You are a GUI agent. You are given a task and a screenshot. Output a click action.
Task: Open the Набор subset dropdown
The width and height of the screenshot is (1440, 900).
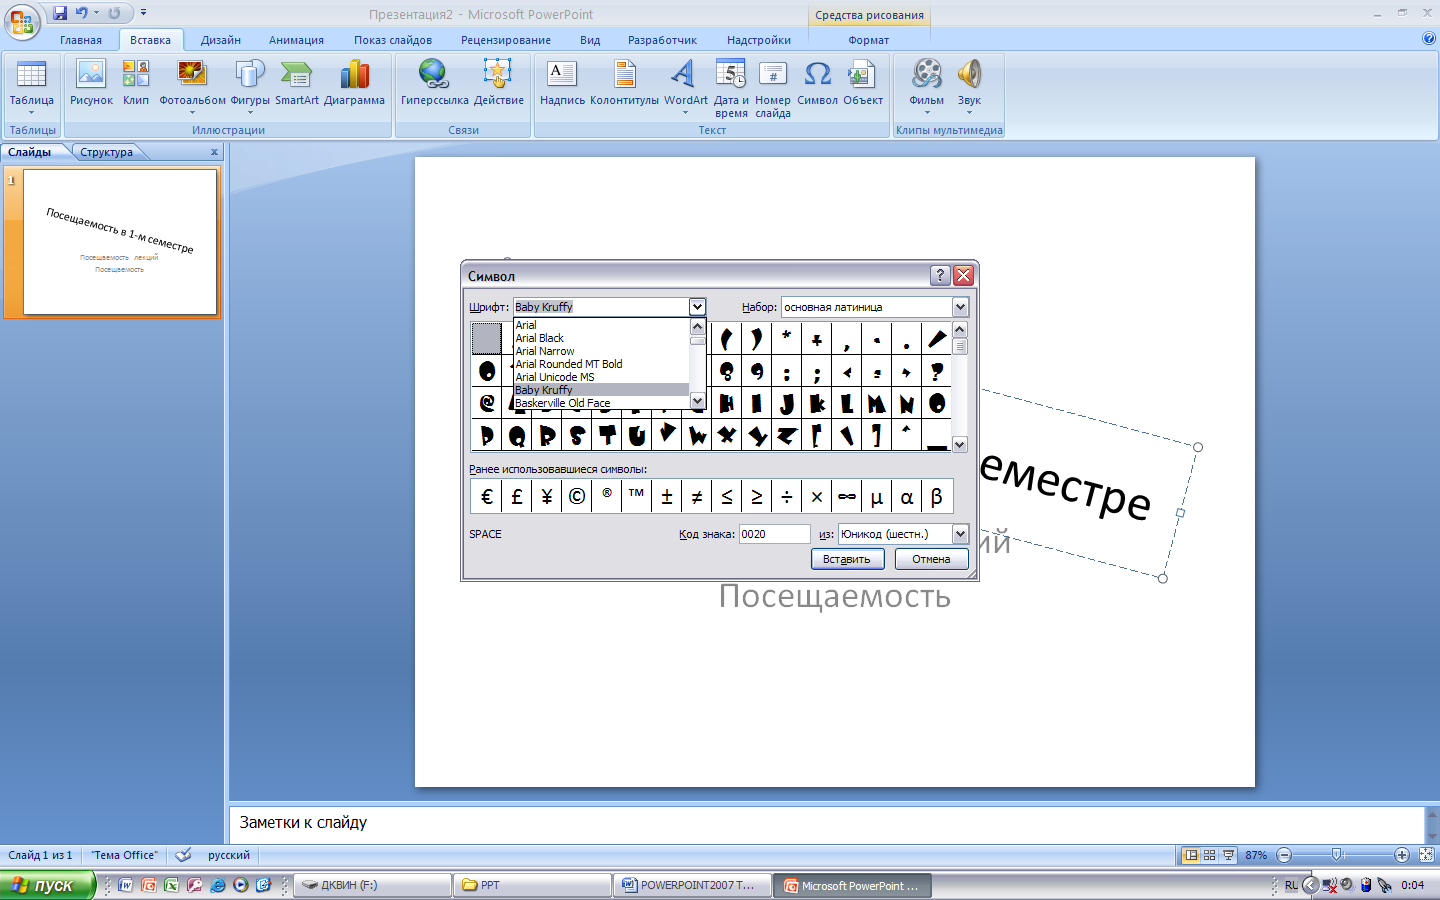point(960,307)
